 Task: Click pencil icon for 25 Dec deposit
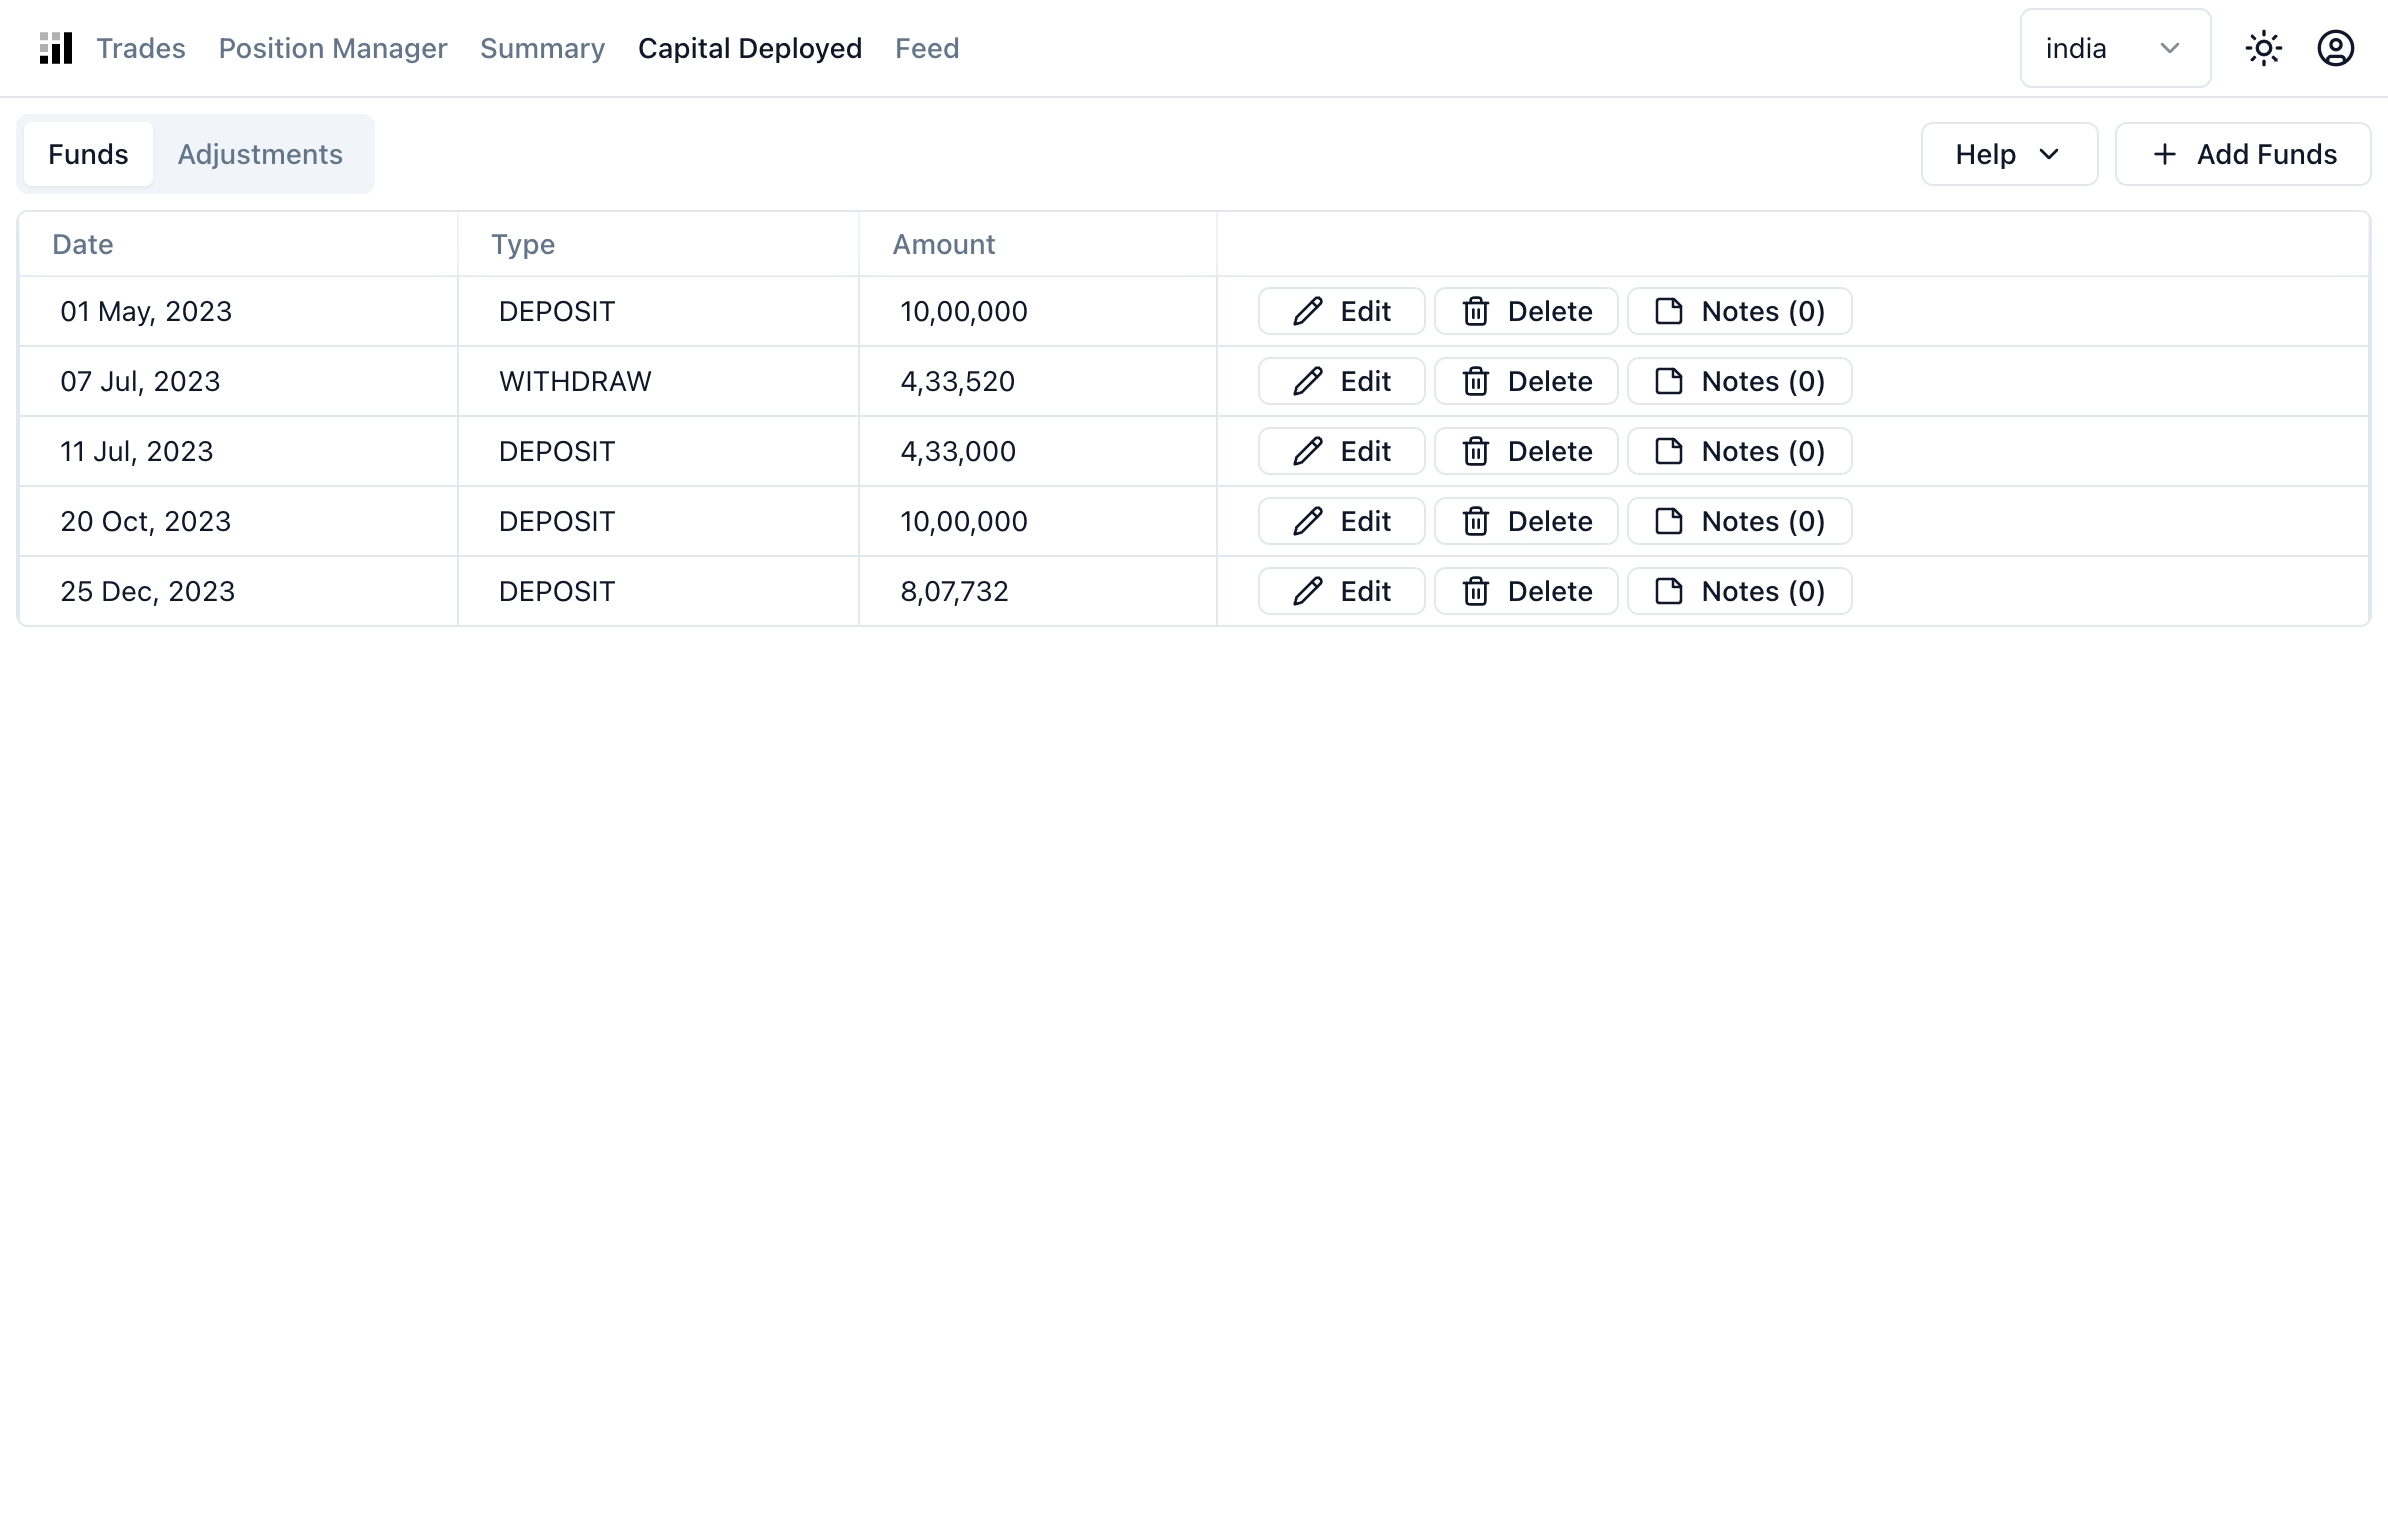(x=1308, y=591)
